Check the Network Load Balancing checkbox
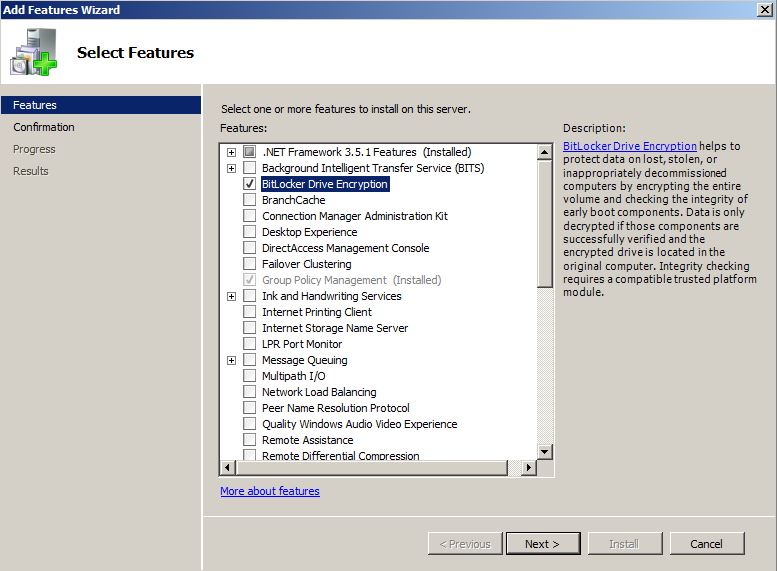 point(250,392)
